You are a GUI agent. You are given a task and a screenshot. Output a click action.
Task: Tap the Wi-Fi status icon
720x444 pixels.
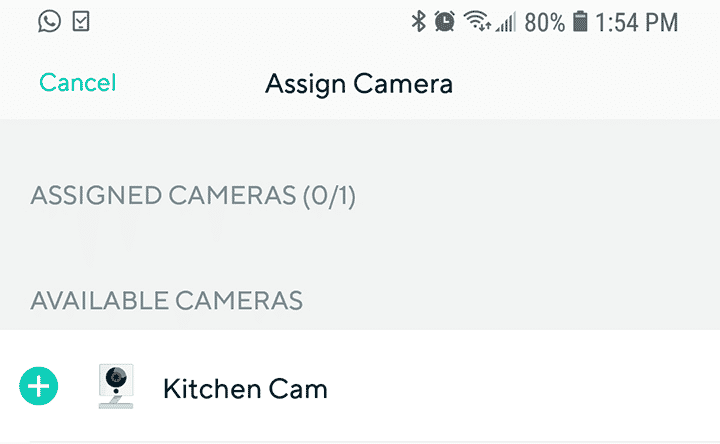(477, 21)
